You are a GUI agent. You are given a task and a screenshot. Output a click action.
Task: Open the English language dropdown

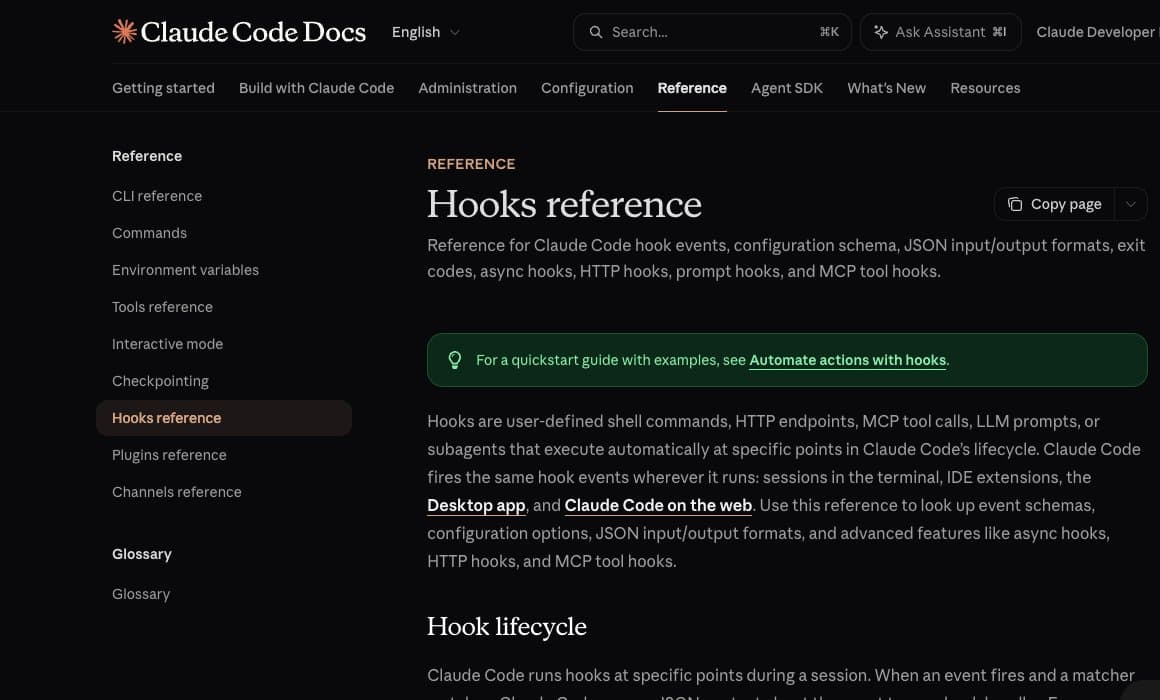pyautogui.click(x=425, y=32)
